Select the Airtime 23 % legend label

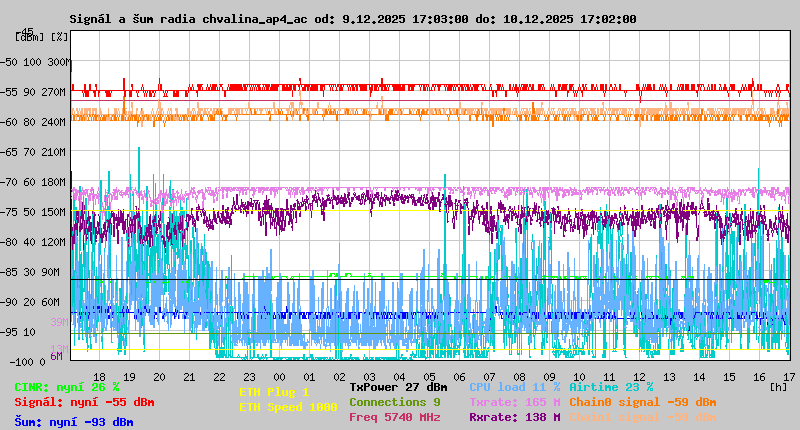[x=611, y=387]
